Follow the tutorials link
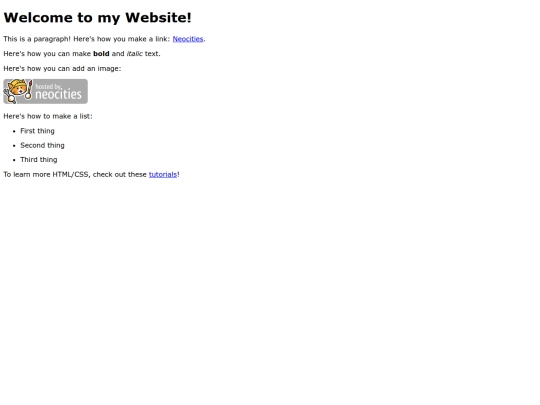Screen dimensions: 540x405 [x=163, y=175]
